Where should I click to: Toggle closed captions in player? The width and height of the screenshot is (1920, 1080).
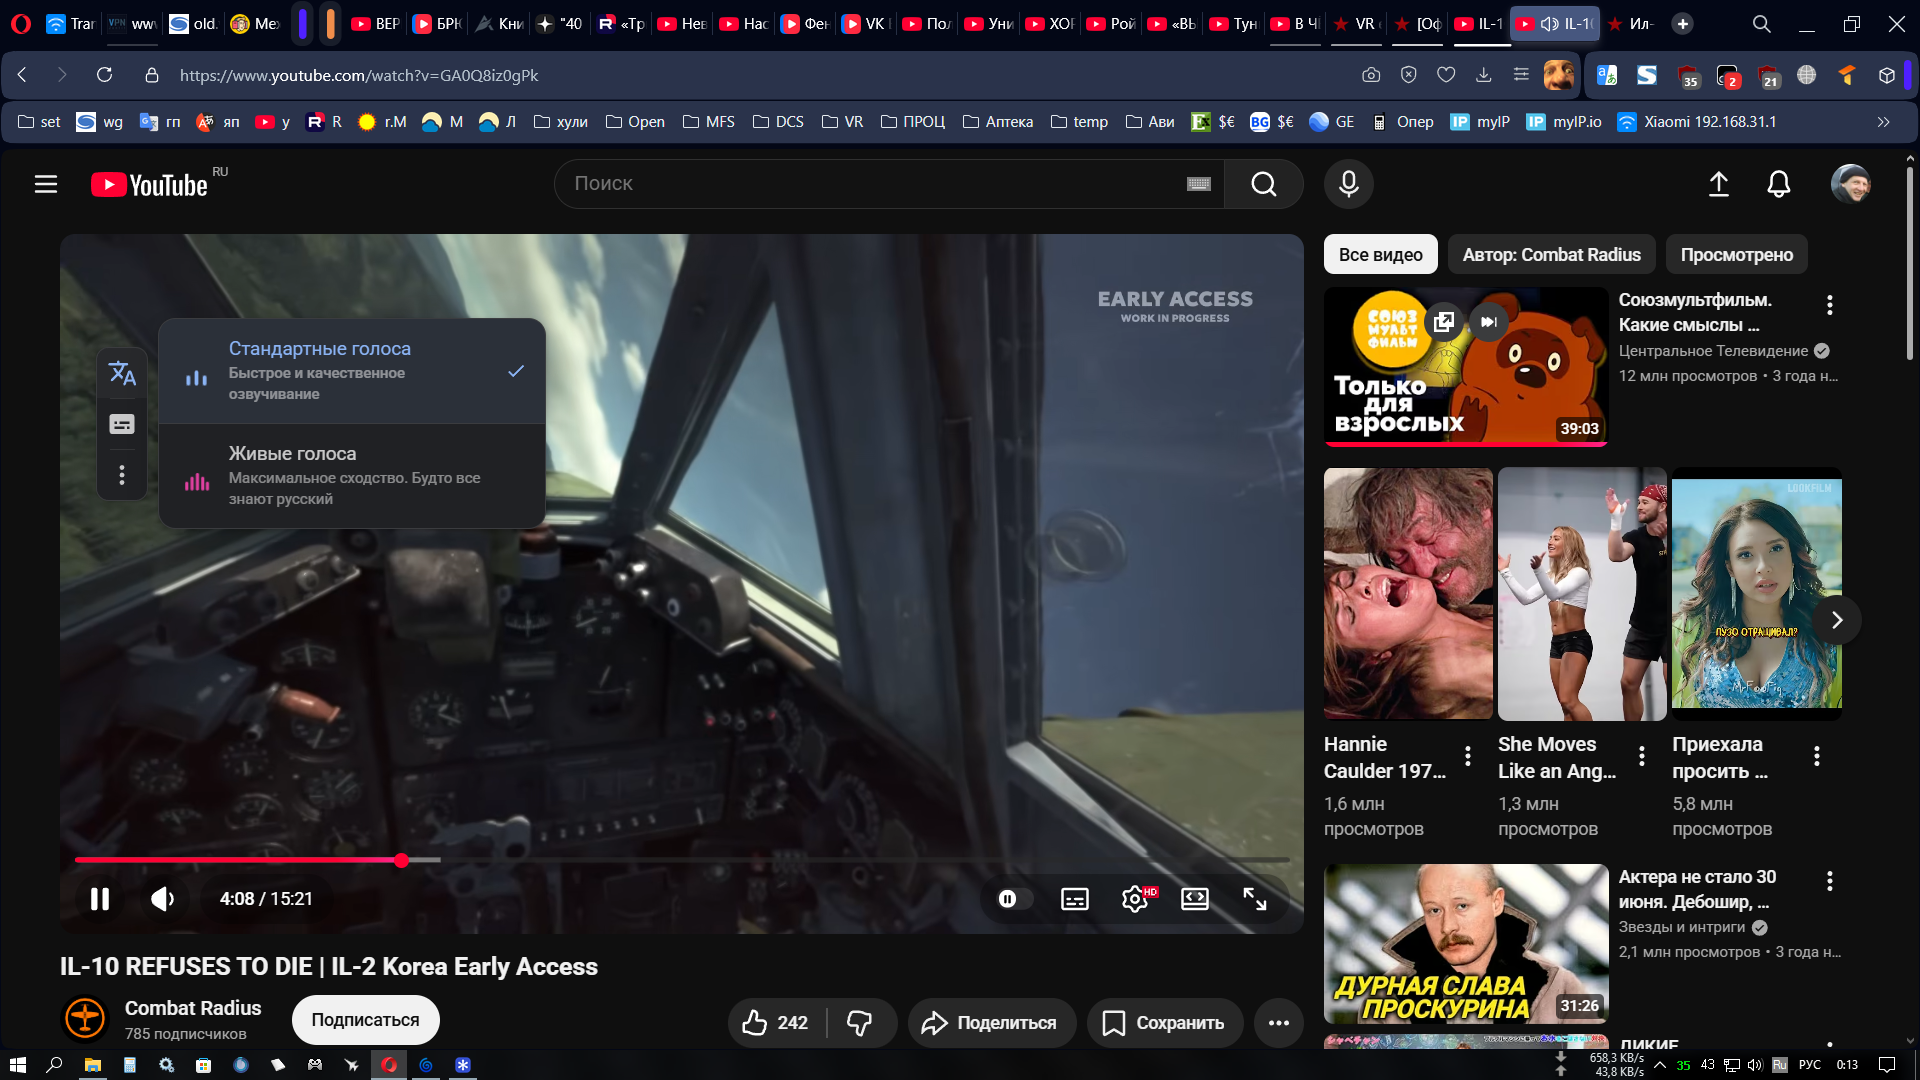coord(1075,899)
